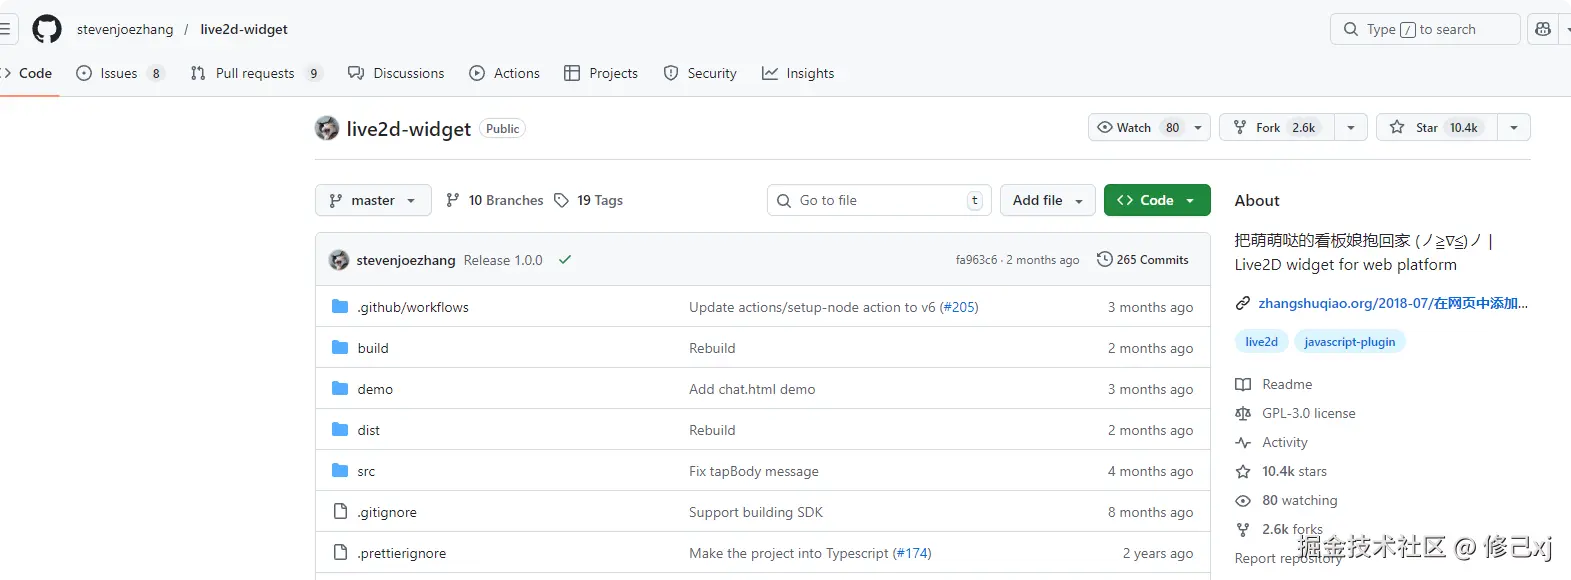This screenshot has width=1571, height=580.
Task: Switch to the Insights tab
Action: pos(798,73)
